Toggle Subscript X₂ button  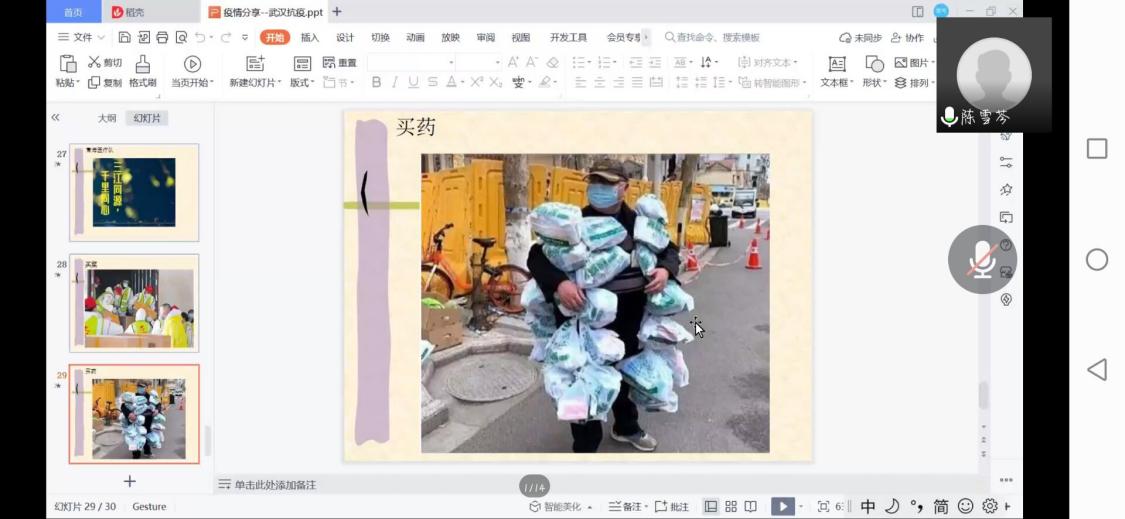click(x=495, y=83)
